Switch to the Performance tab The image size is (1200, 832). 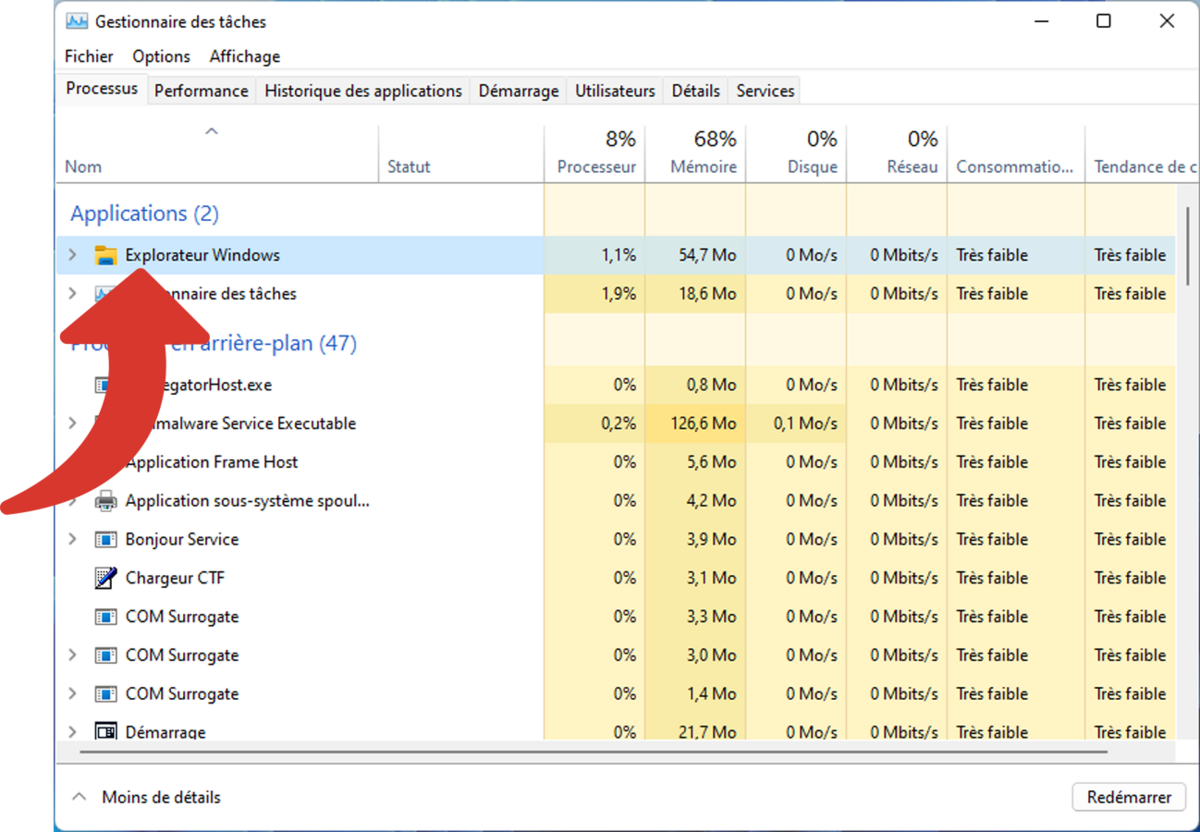tap(201, 91)
